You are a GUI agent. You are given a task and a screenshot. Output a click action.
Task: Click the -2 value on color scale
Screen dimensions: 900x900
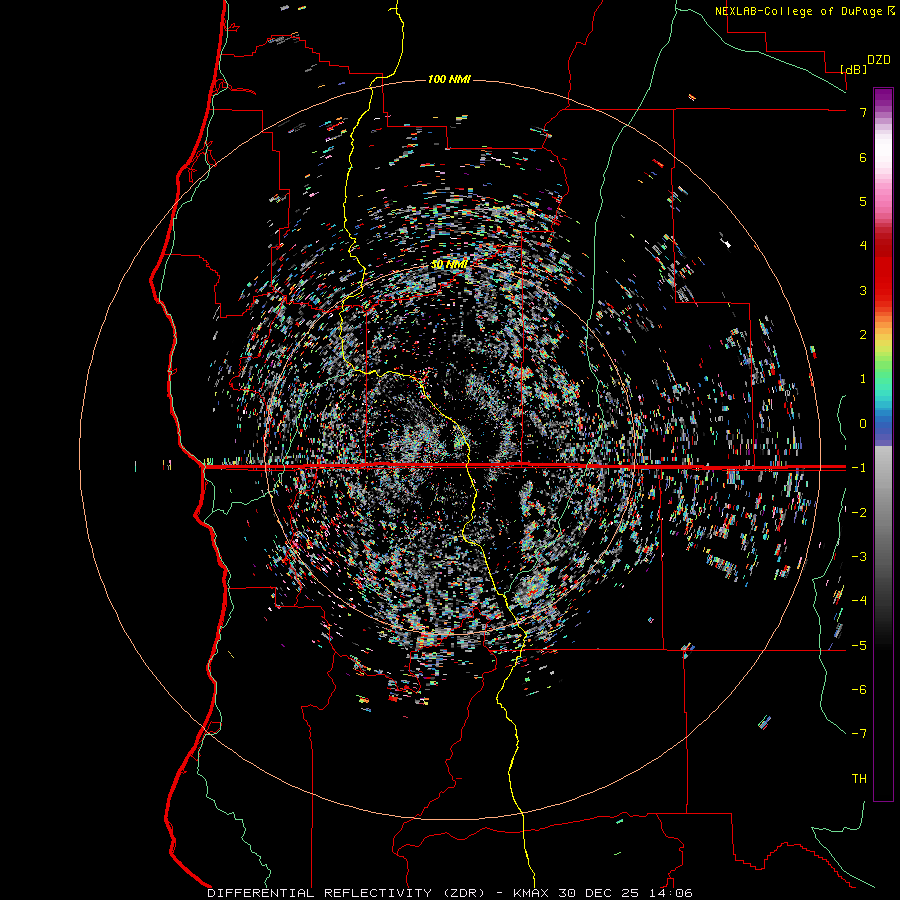click(859, 513)
